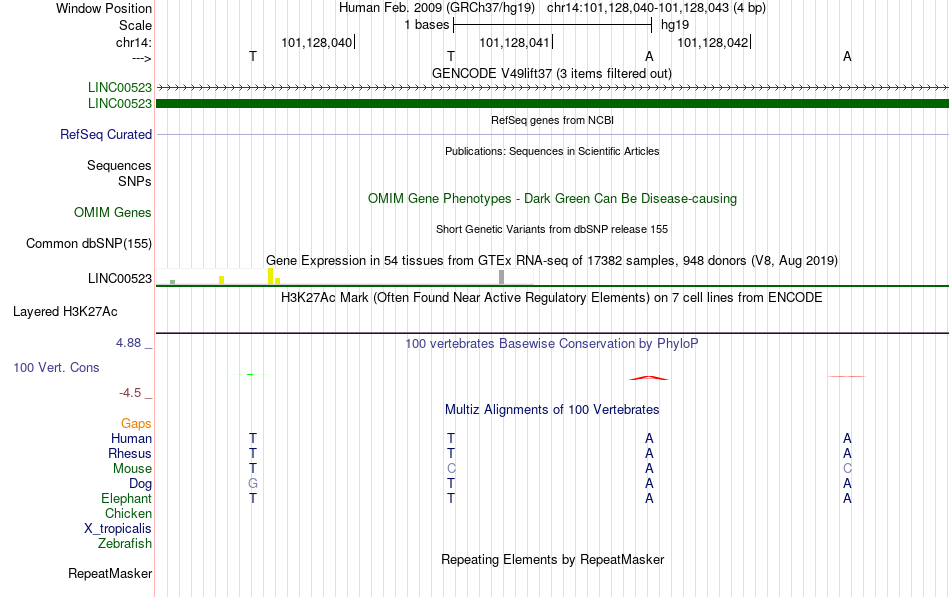The height and width of the screenshot is (597, 950).
Task: Click the hg19 text beside the scale bar
Action: coord(675,25)
